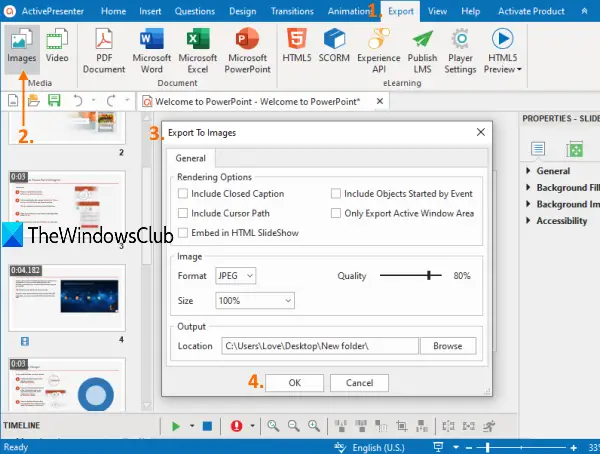Play the timeline preview
Image resolution: width=600 pixels, height=454 pixels.
pos(176,426)
